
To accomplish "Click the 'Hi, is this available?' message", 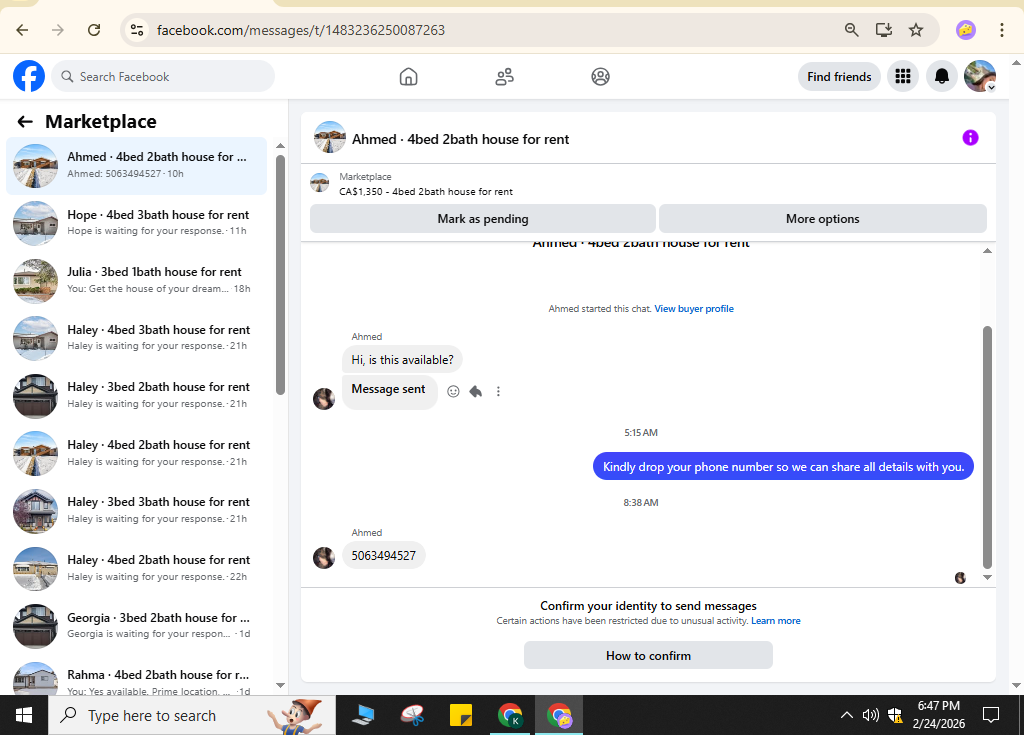I will point(402,359).
